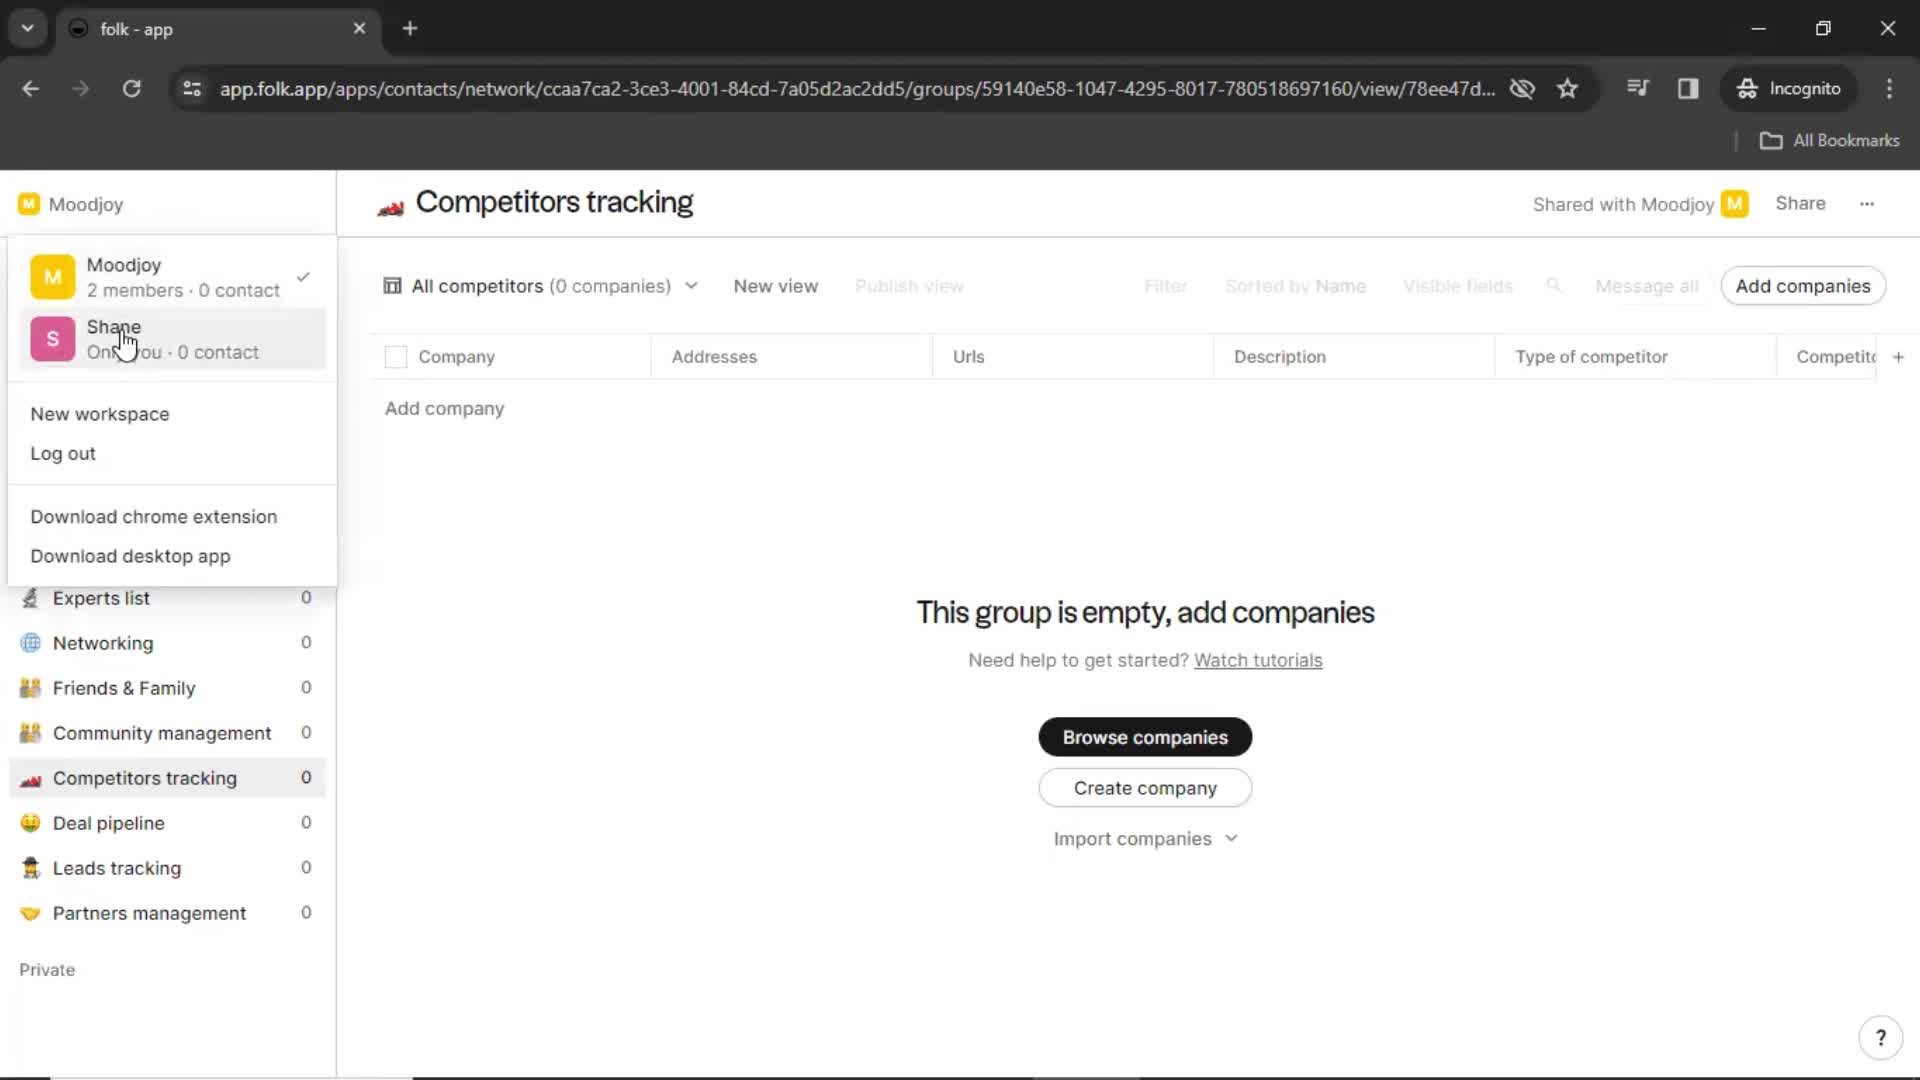Click the Friends & Family sidebar icon
The height and width of the screenshot is (1080, 1920).
[29, 688]
